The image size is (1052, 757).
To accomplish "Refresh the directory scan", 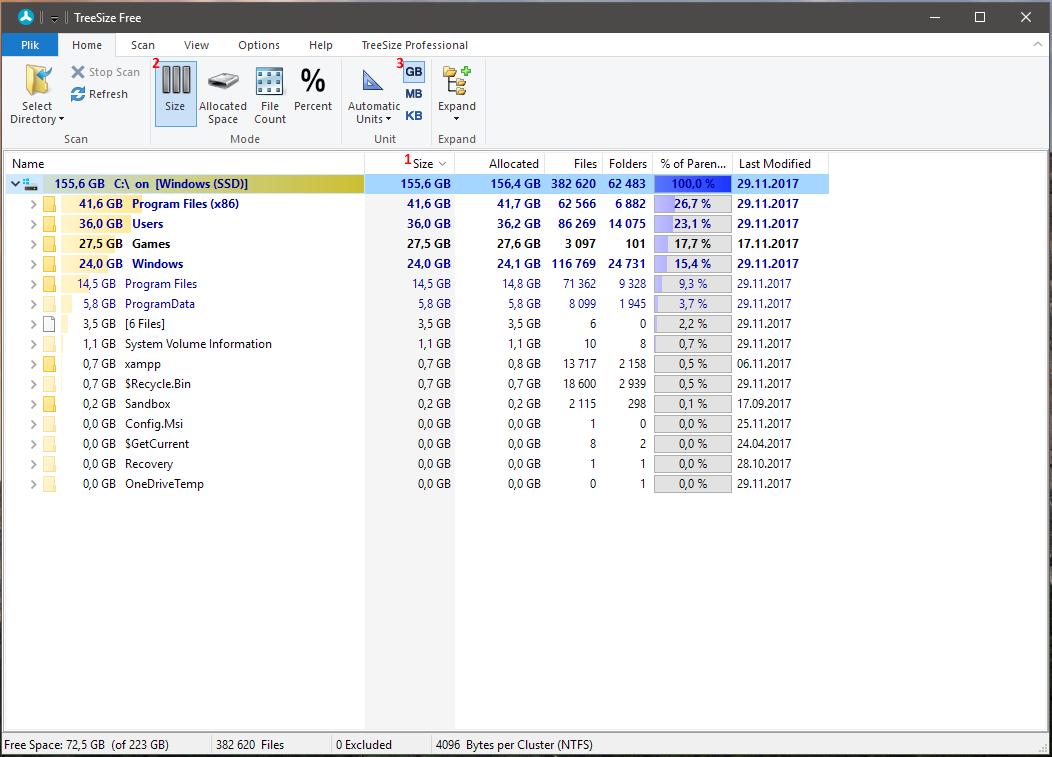I will (x=99, y=94).
